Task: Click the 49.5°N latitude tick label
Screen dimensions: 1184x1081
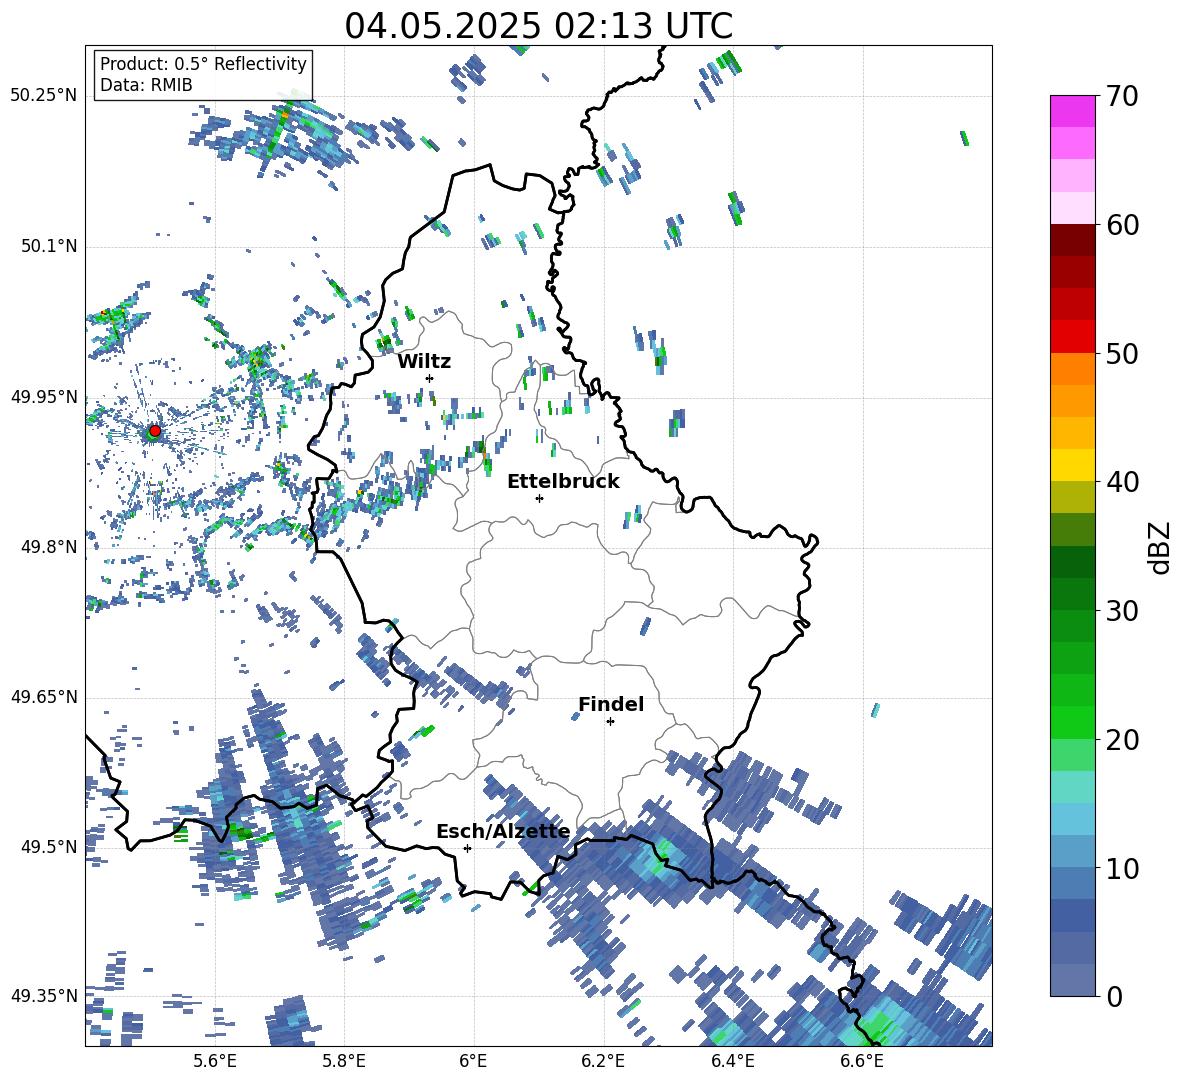Action: click(x=49, y=847)
